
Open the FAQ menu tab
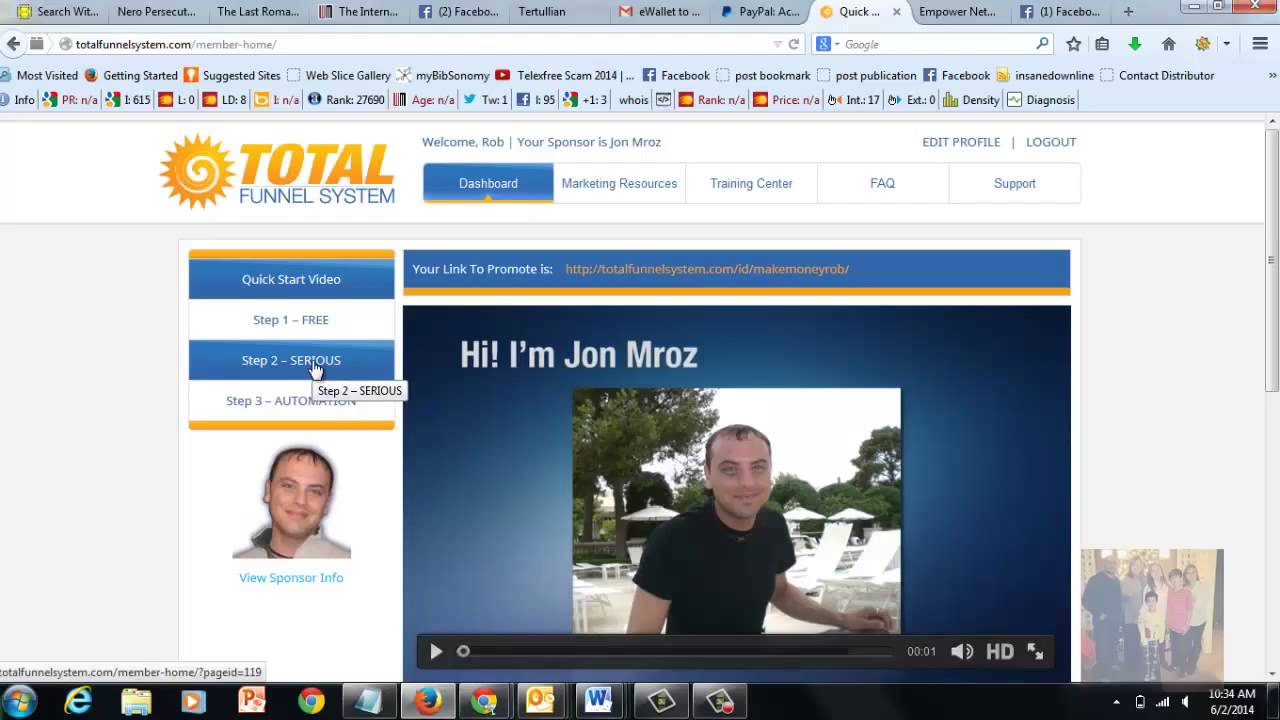(x=882, y=183)
